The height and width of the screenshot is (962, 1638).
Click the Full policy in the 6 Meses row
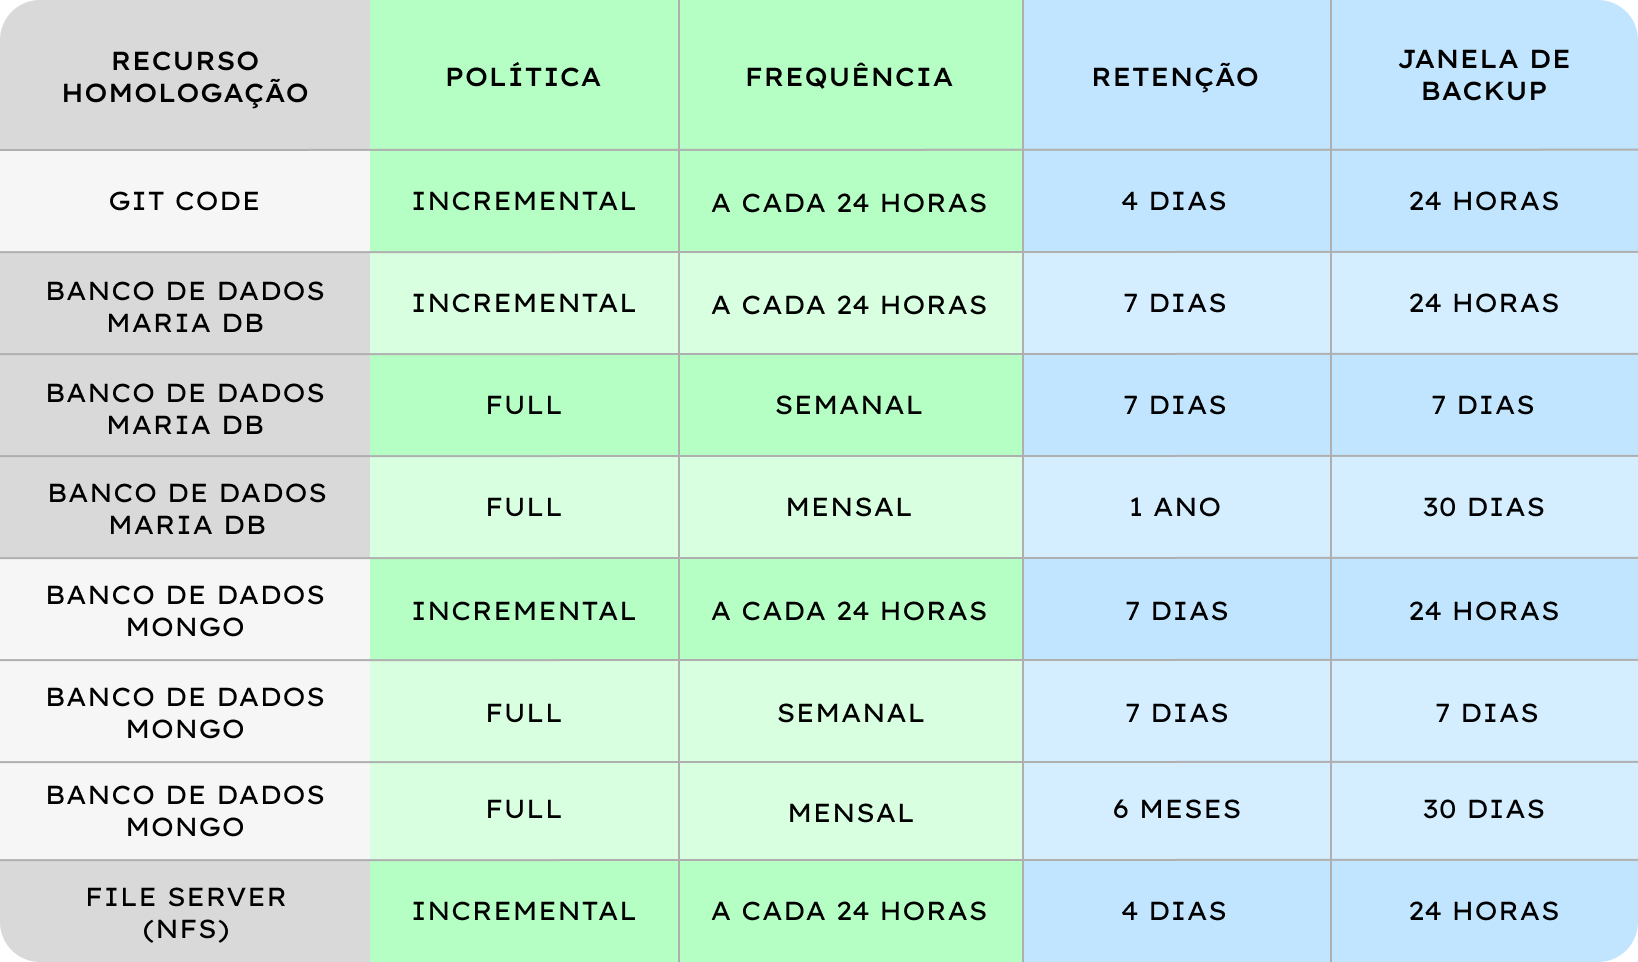pos(524,809)
